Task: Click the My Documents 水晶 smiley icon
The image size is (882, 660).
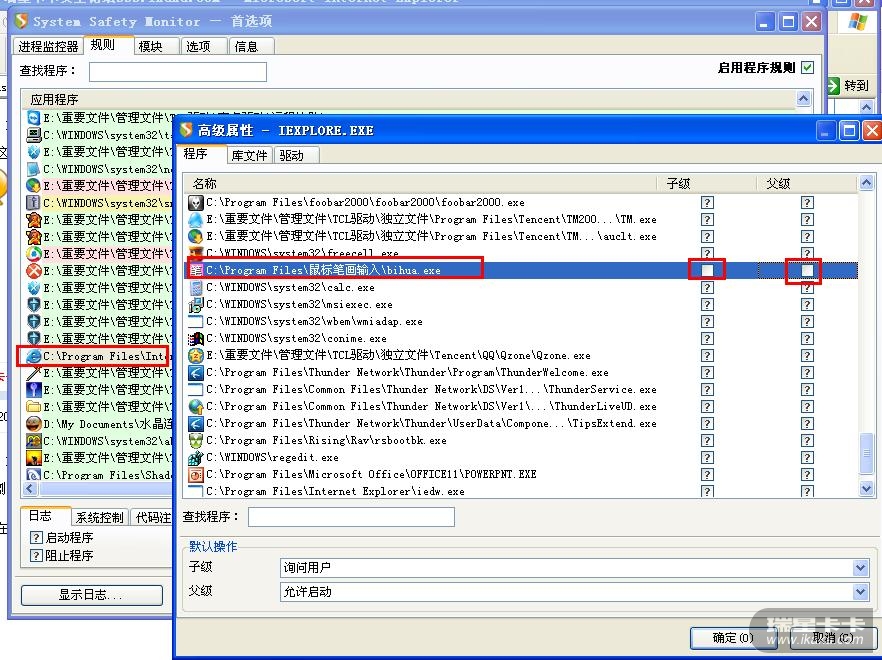Action: pyautogui.click(x=34, y=424)
